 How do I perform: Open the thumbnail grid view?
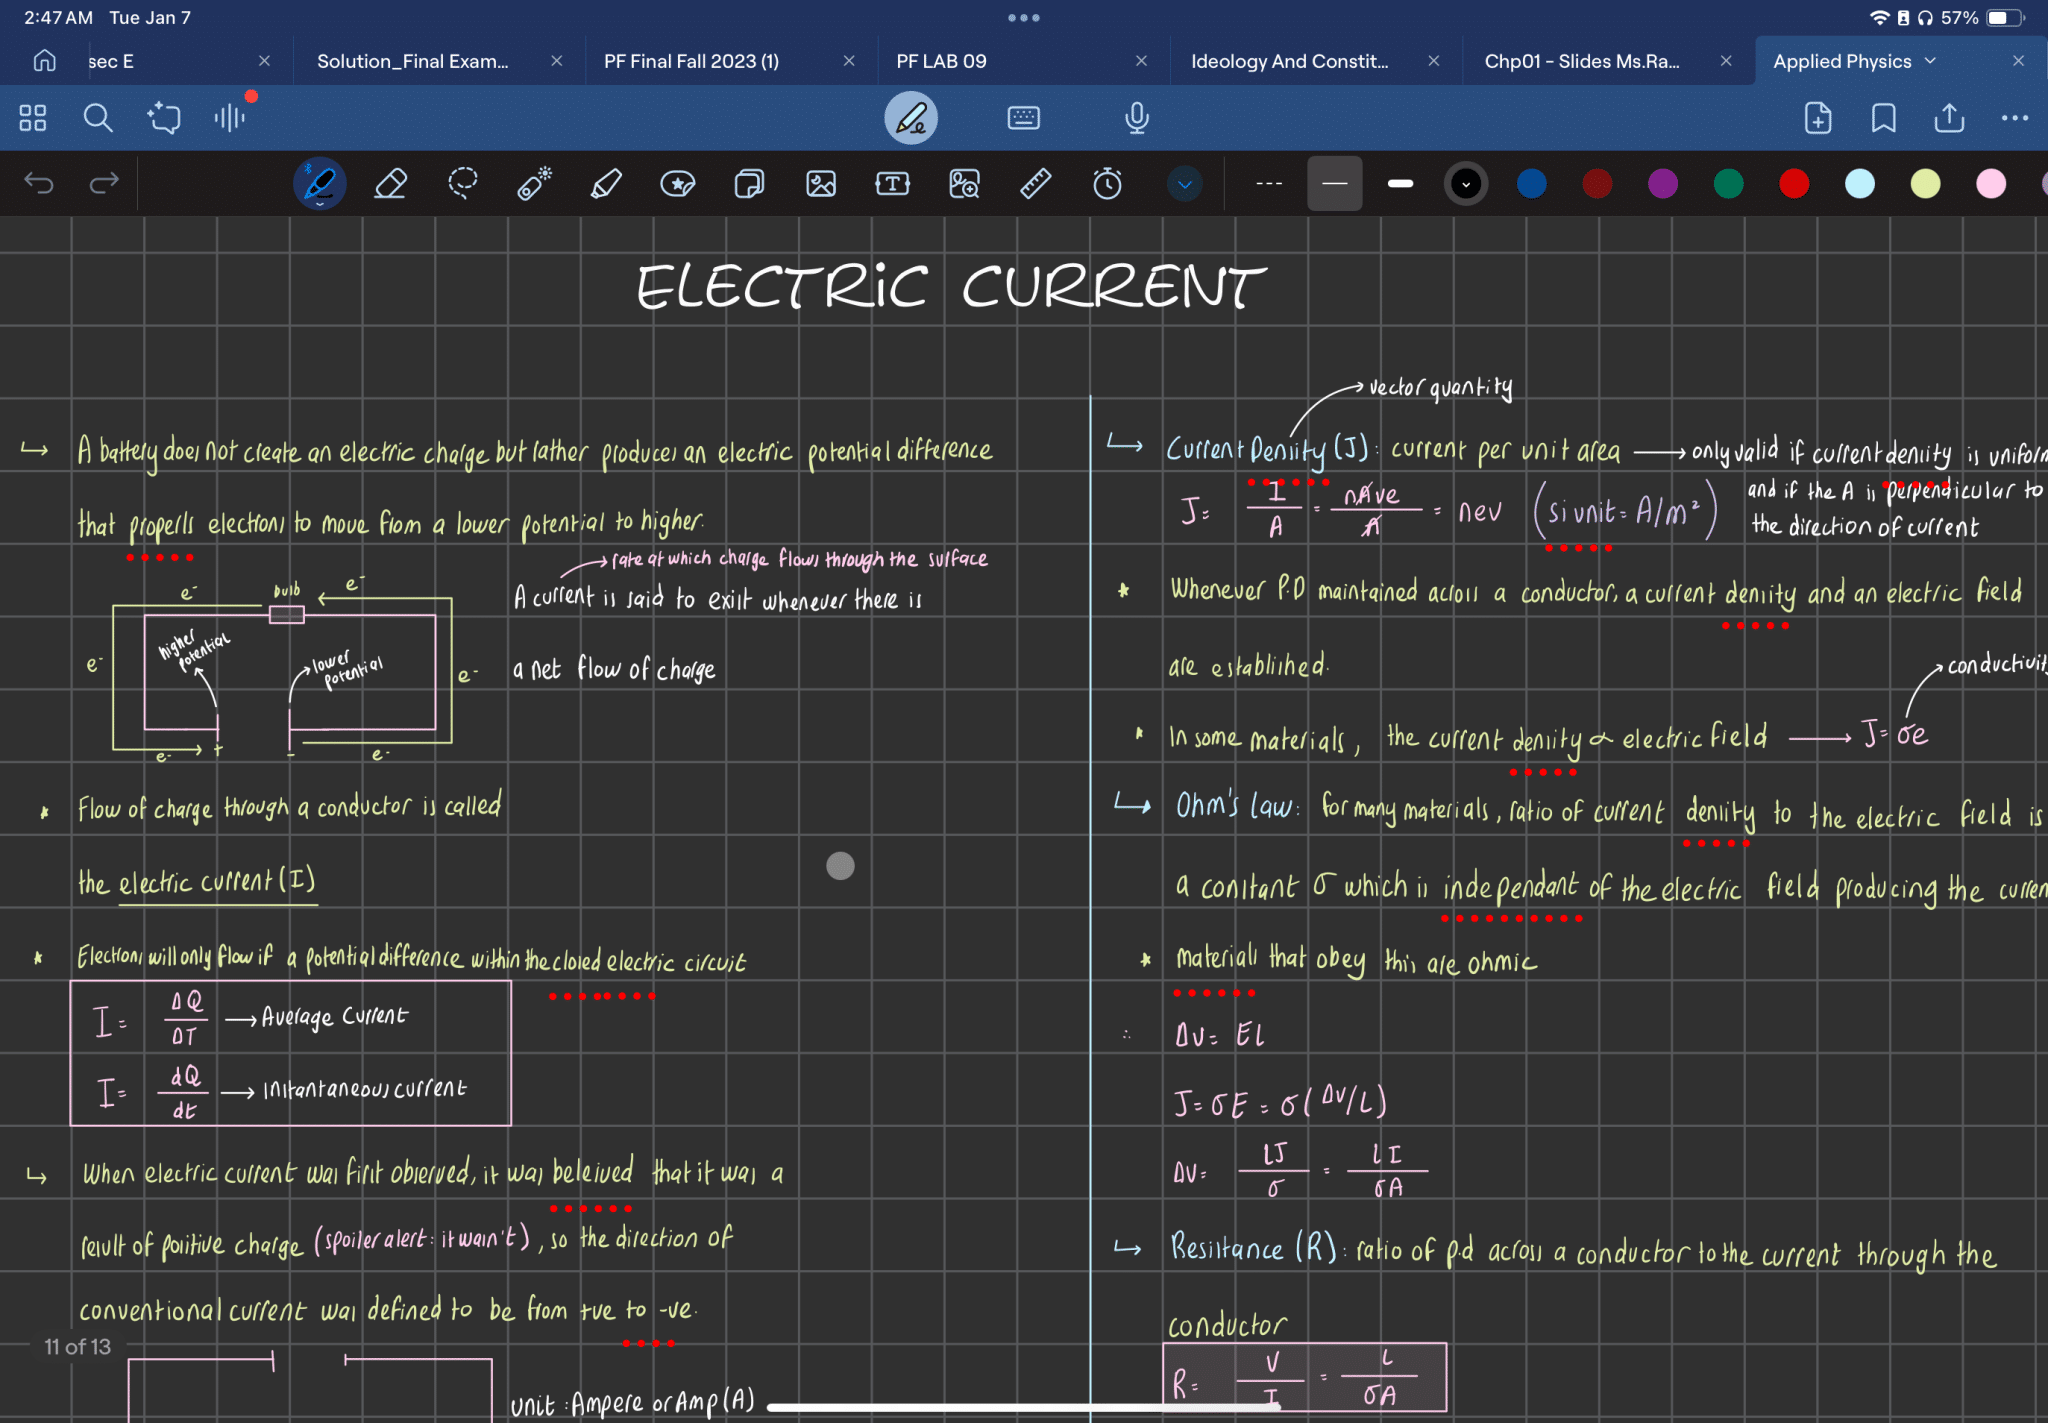(33, 118)
